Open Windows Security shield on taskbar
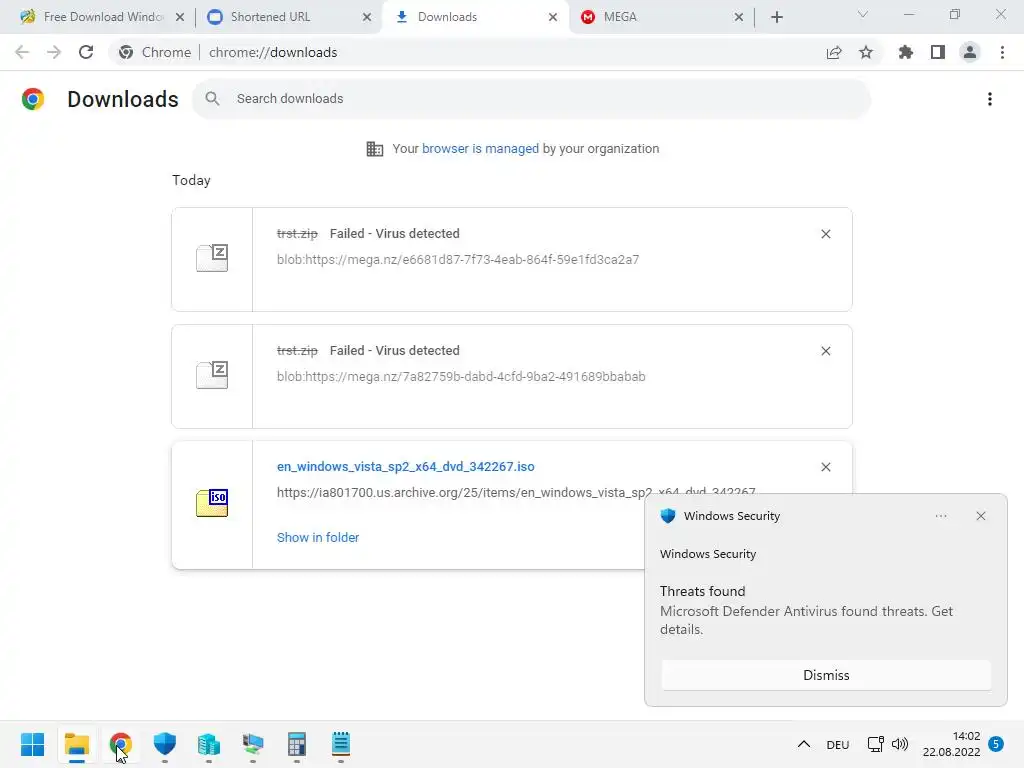Viewport: 1024px width, 768px height. coord(165,744)
